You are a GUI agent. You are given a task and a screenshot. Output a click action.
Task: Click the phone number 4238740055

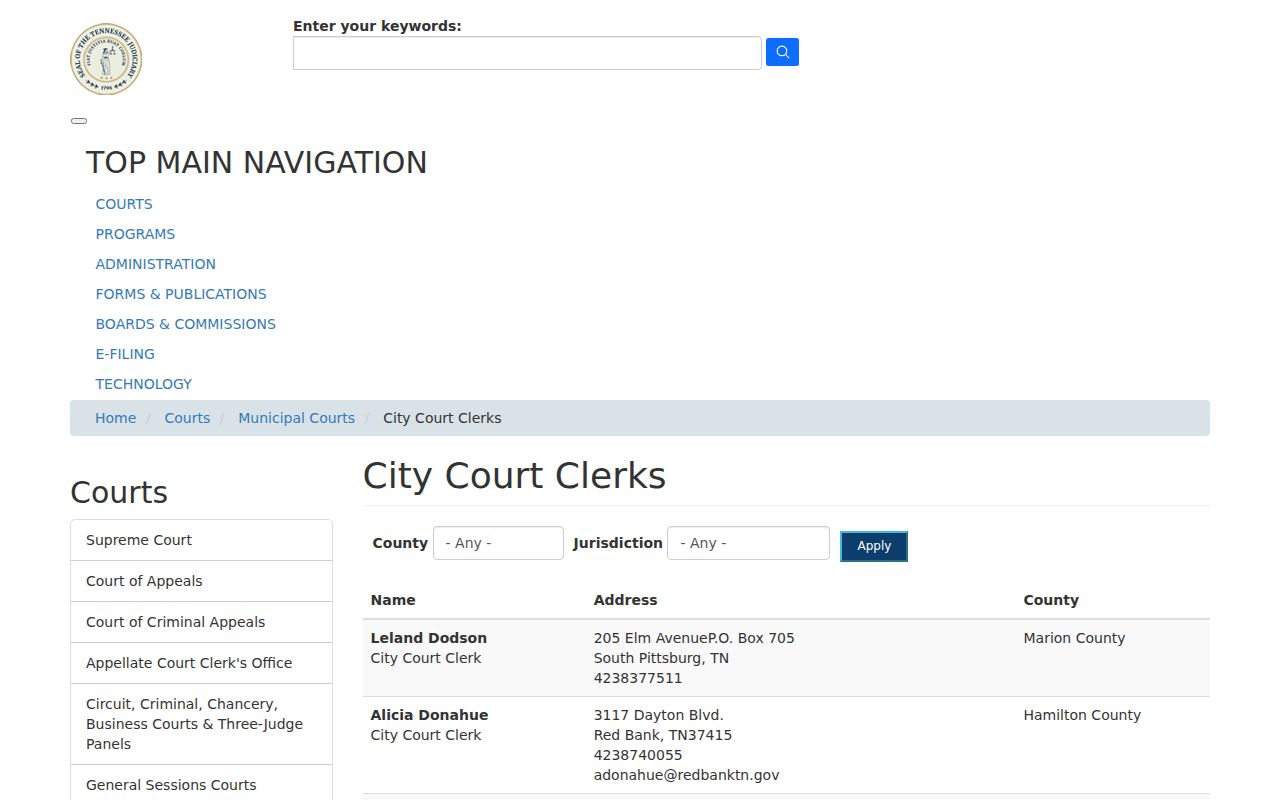(638, 755)
